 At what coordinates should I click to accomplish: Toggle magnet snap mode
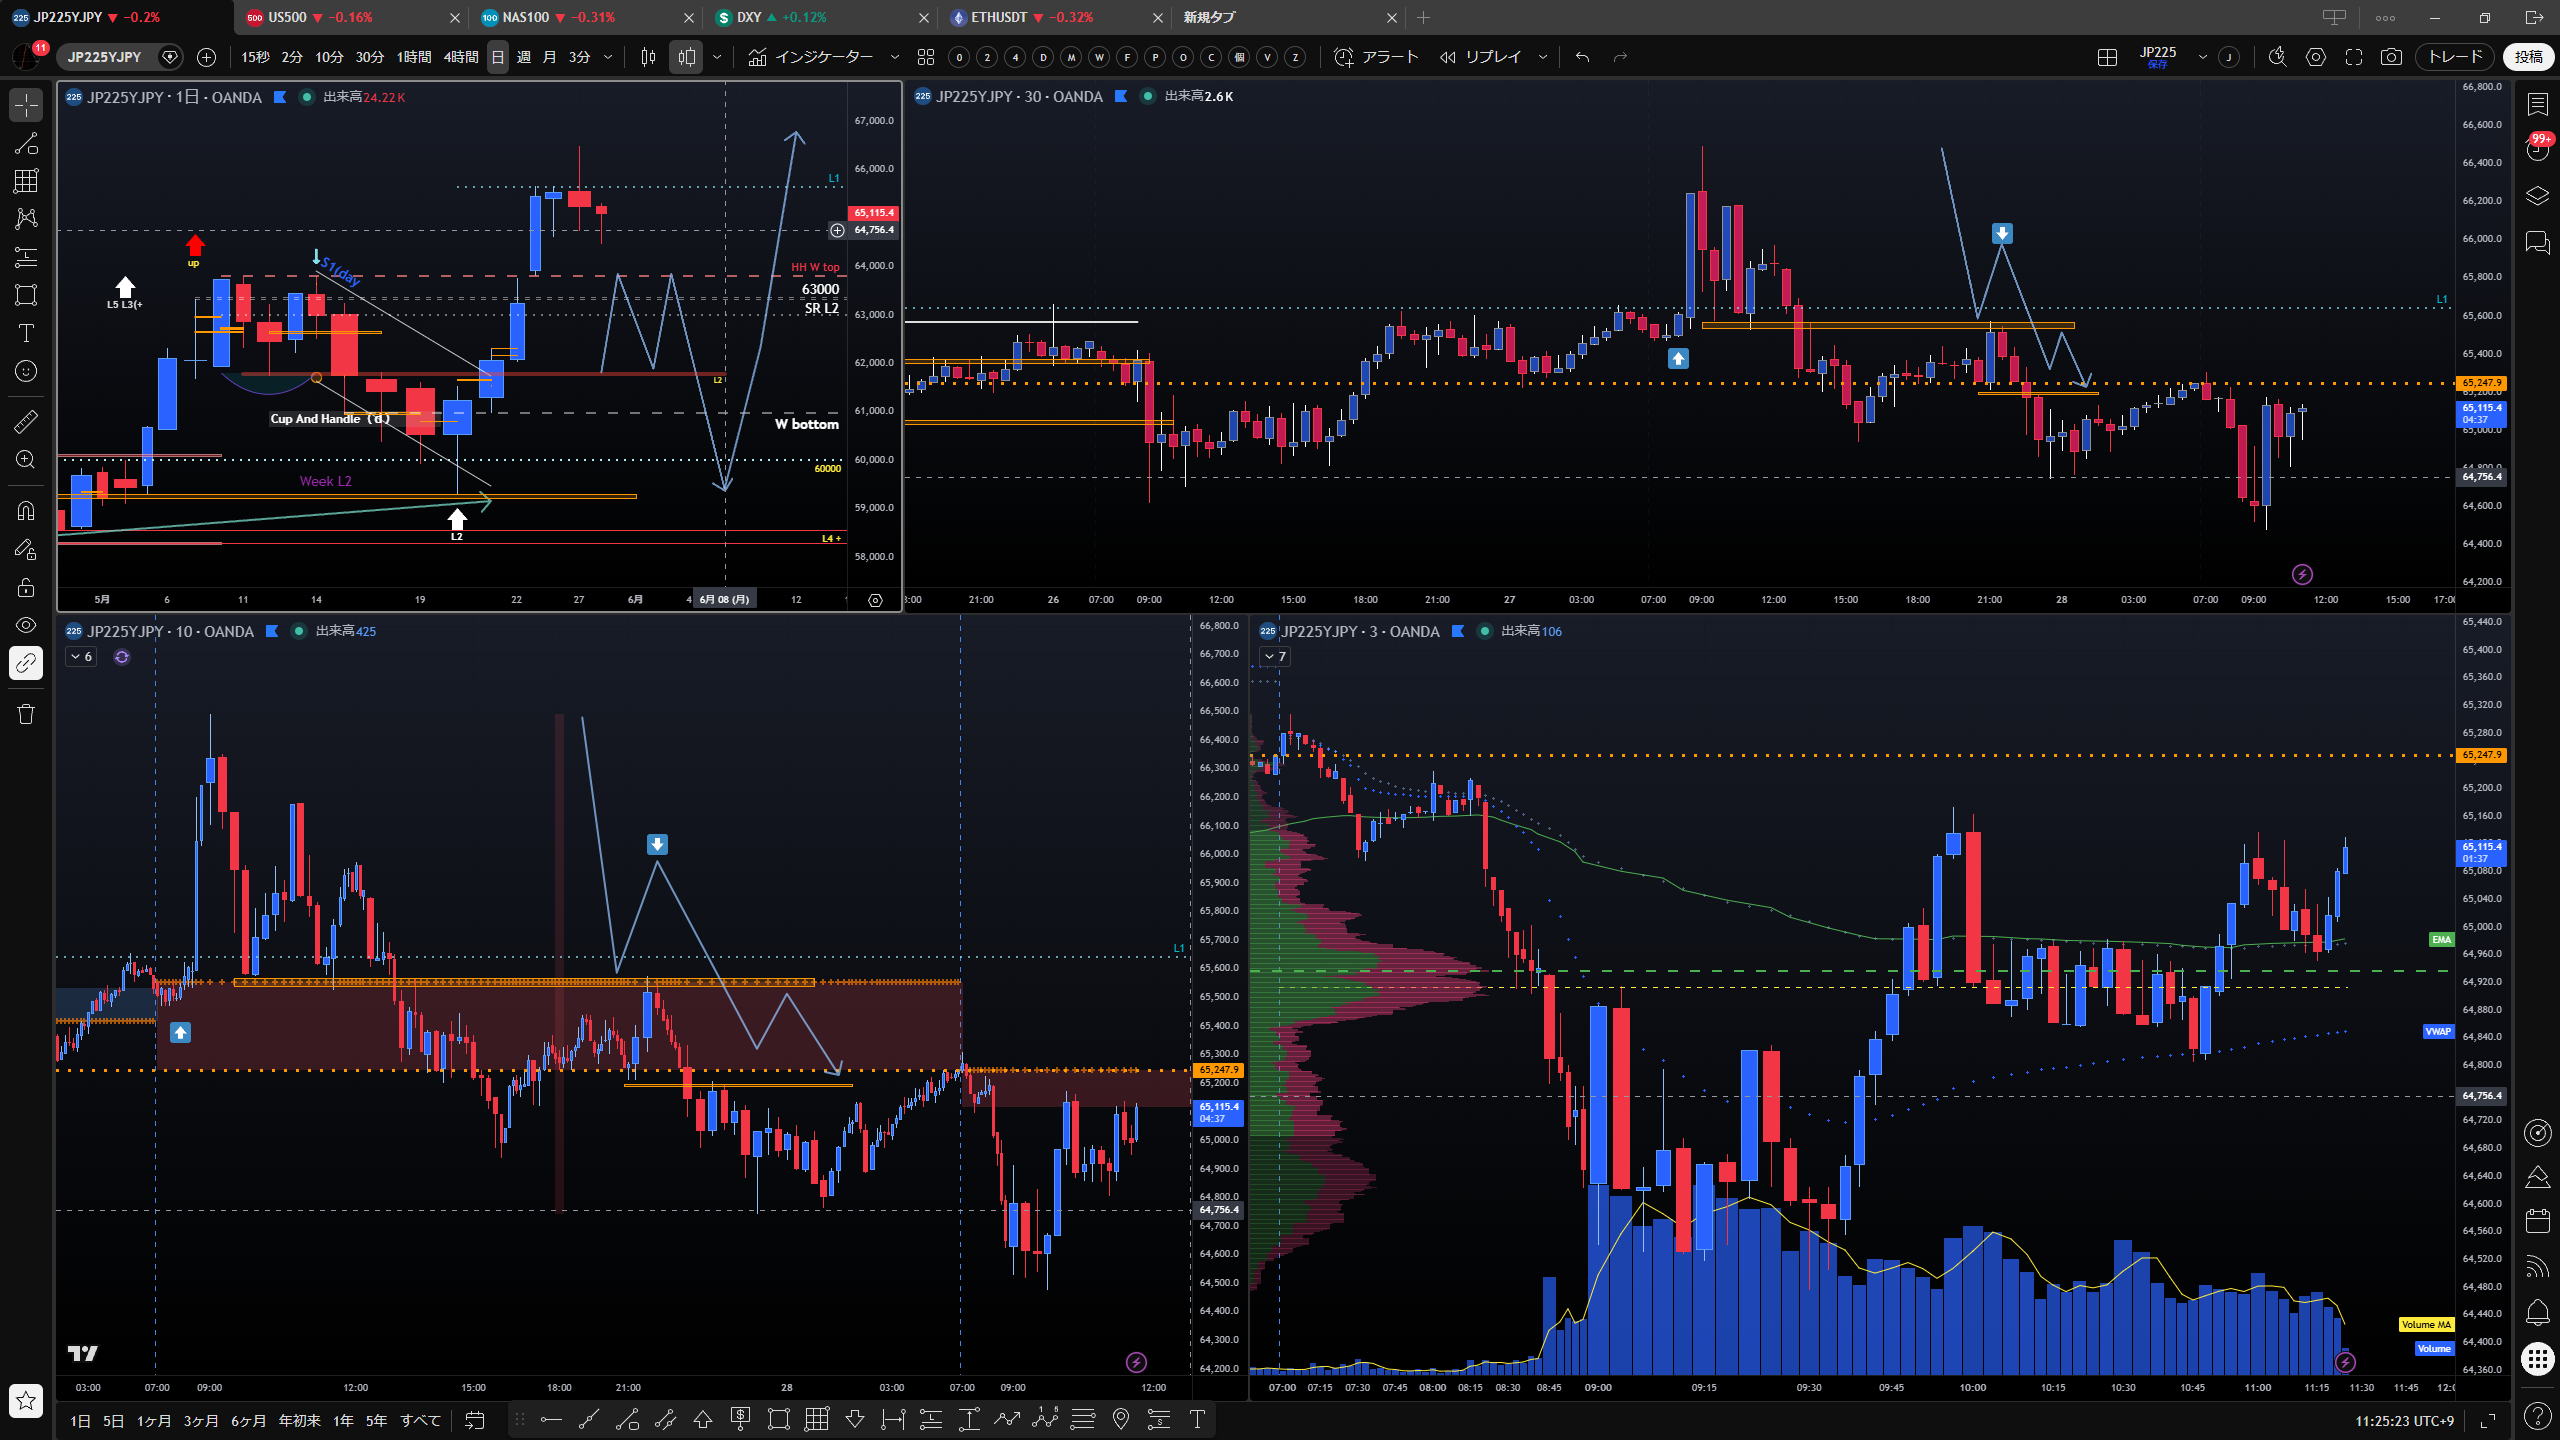click(26, 511)
